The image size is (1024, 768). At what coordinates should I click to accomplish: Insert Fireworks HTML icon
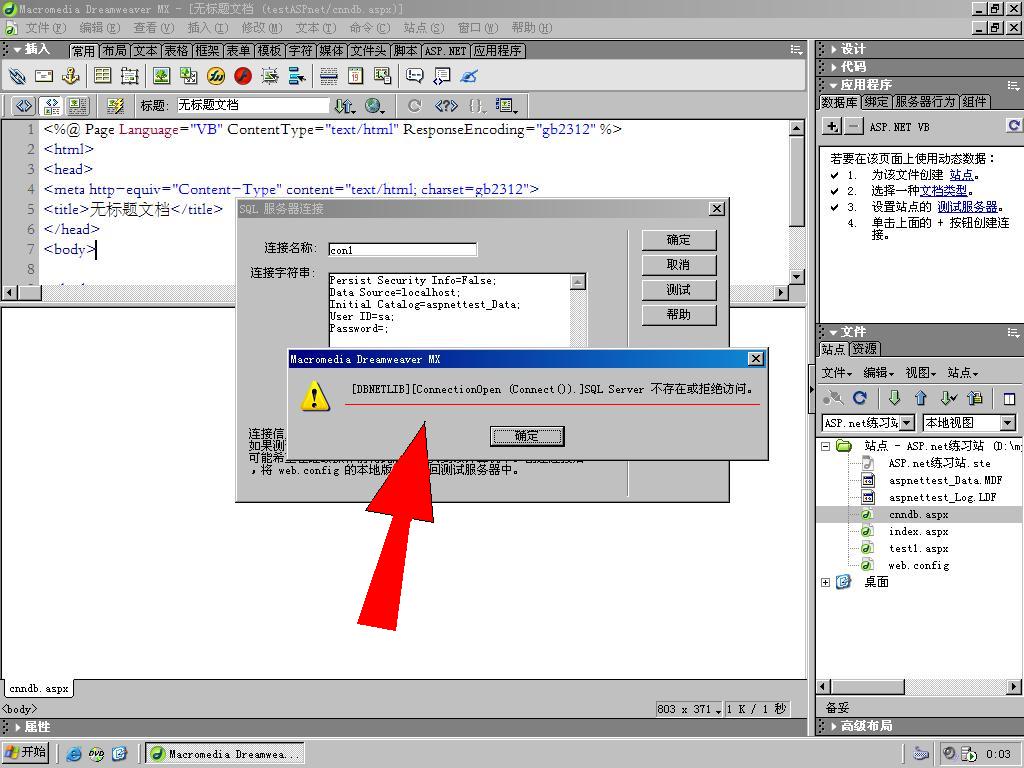point(216,76)
